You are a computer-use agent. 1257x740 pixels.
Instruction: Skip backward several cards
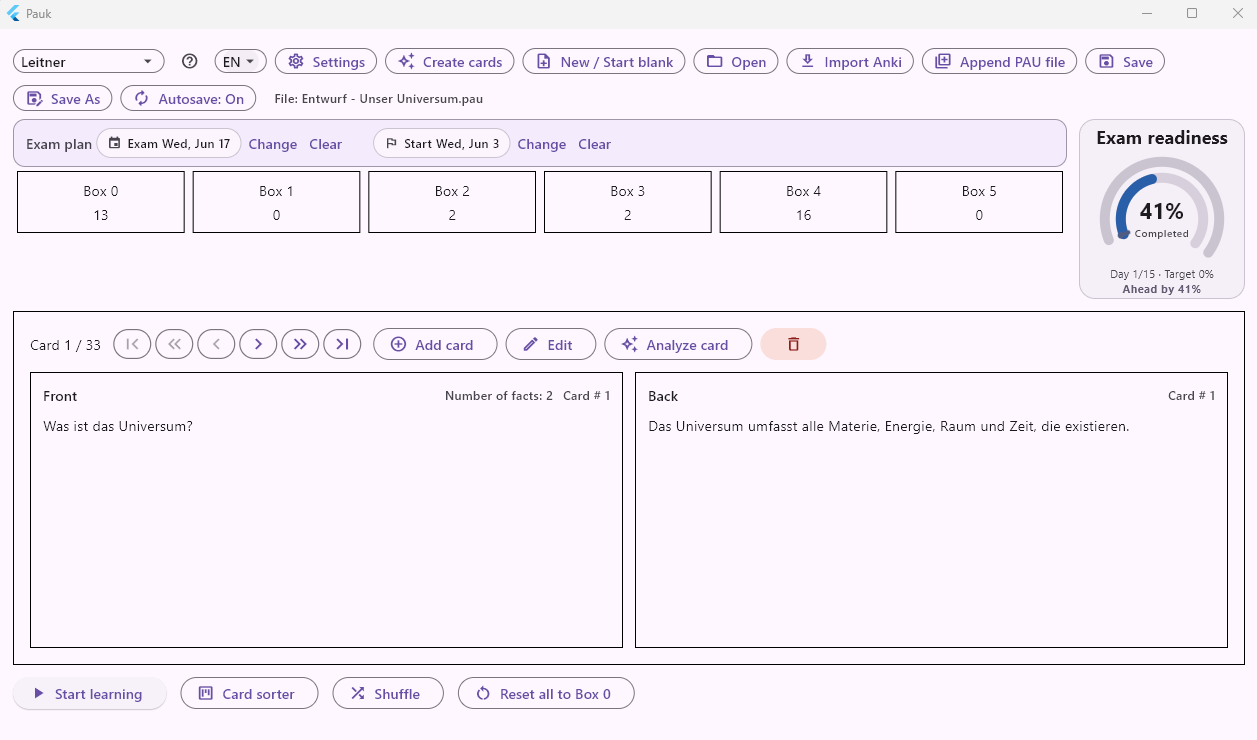pos(174,344)
